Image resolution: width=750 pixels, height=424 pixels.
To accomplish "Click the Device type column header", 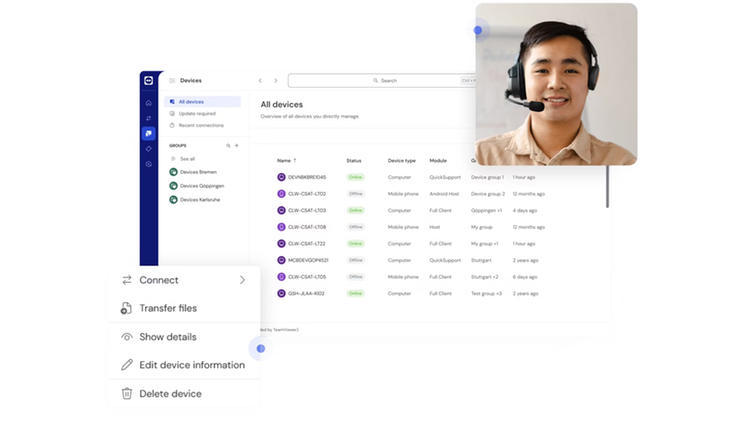I will (x=402, y=161).
